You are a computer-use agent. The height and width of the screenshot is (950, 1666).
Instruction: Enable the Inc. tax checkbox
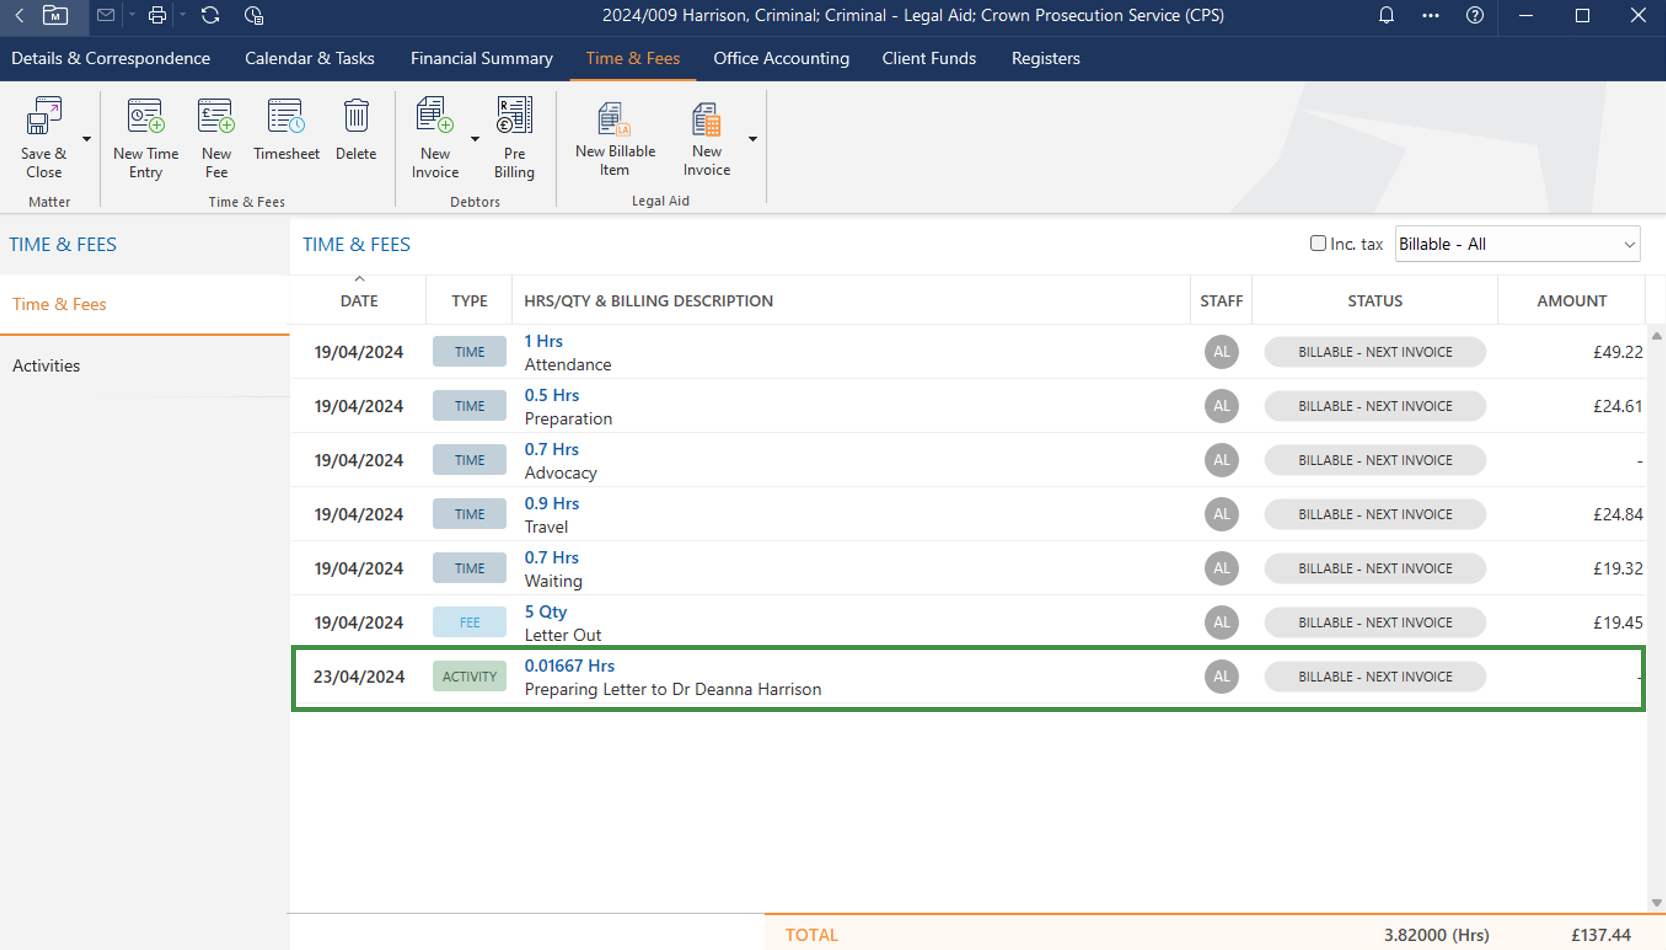tap(1318, 243)
